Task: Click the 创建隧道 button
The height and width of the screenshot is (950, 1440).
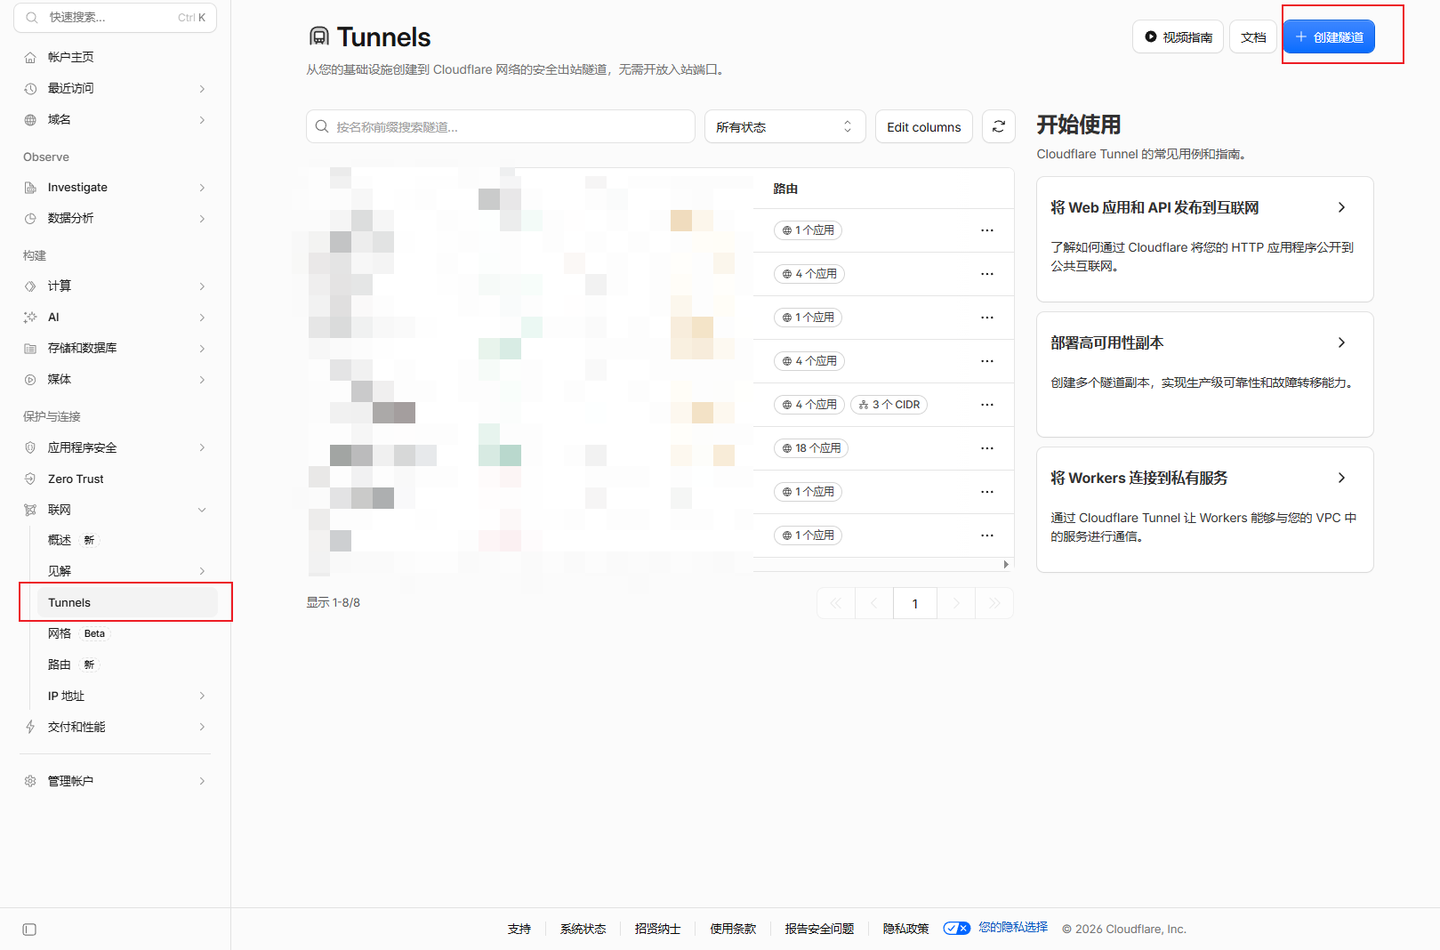Action: (x=1329, y=37)
